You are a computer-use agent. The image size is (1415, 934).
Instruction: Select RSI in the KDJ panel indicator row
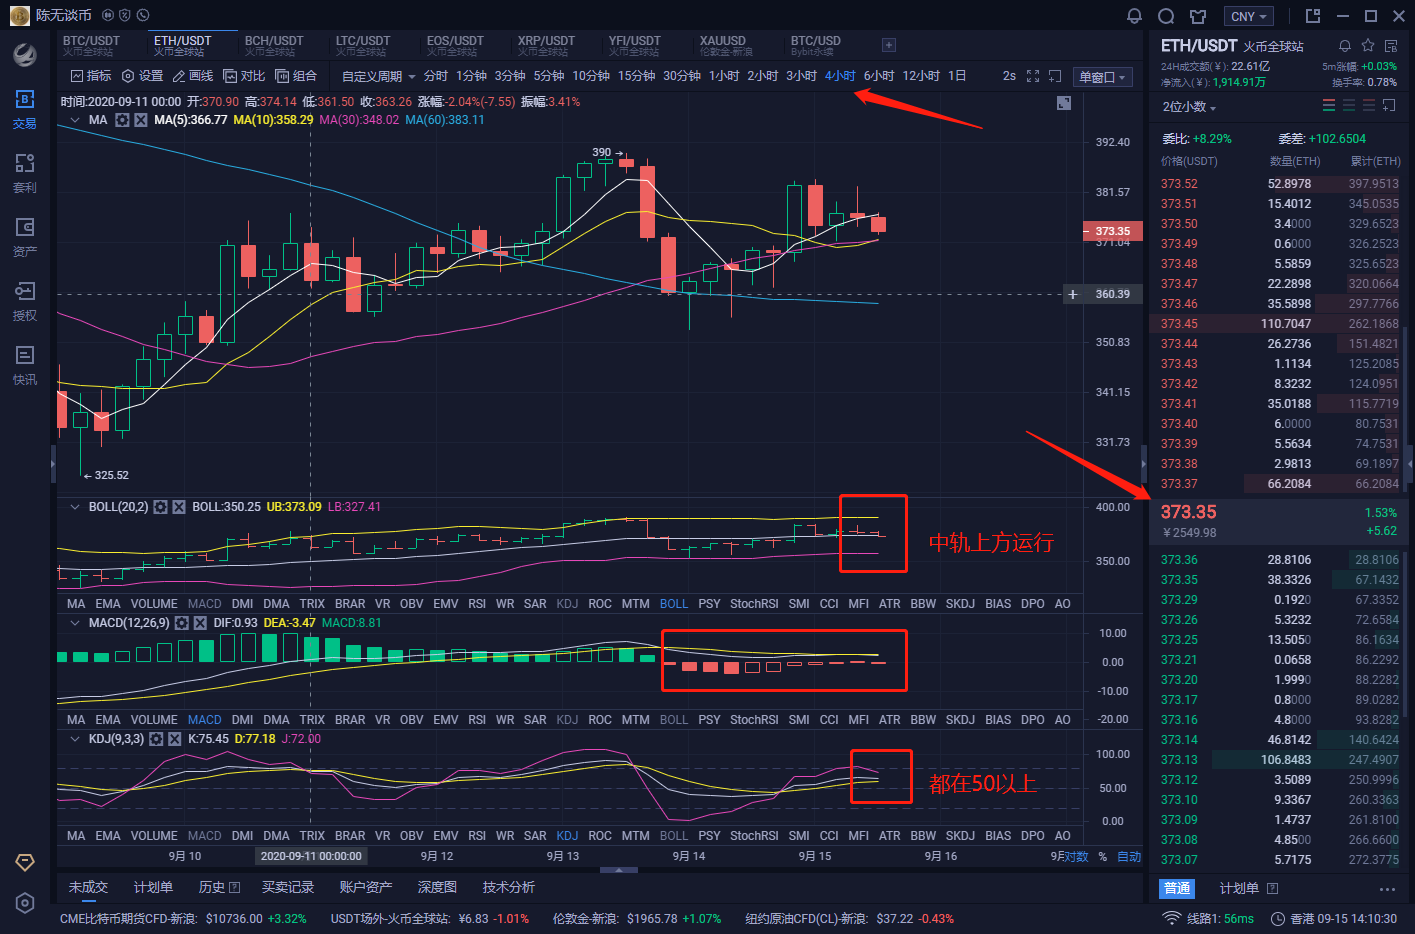[x=477, y=835]
